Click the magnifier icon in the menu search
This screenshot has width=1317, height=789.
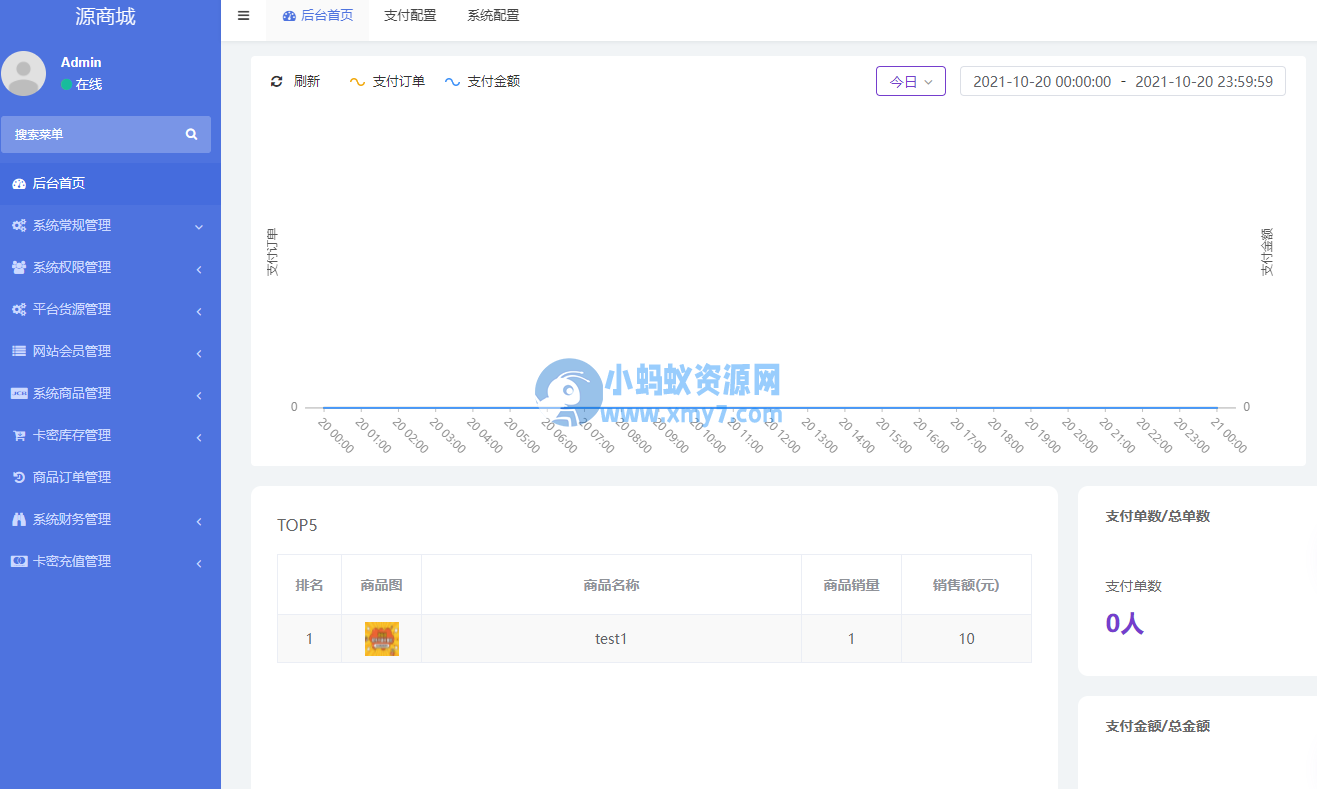(191, 133)
